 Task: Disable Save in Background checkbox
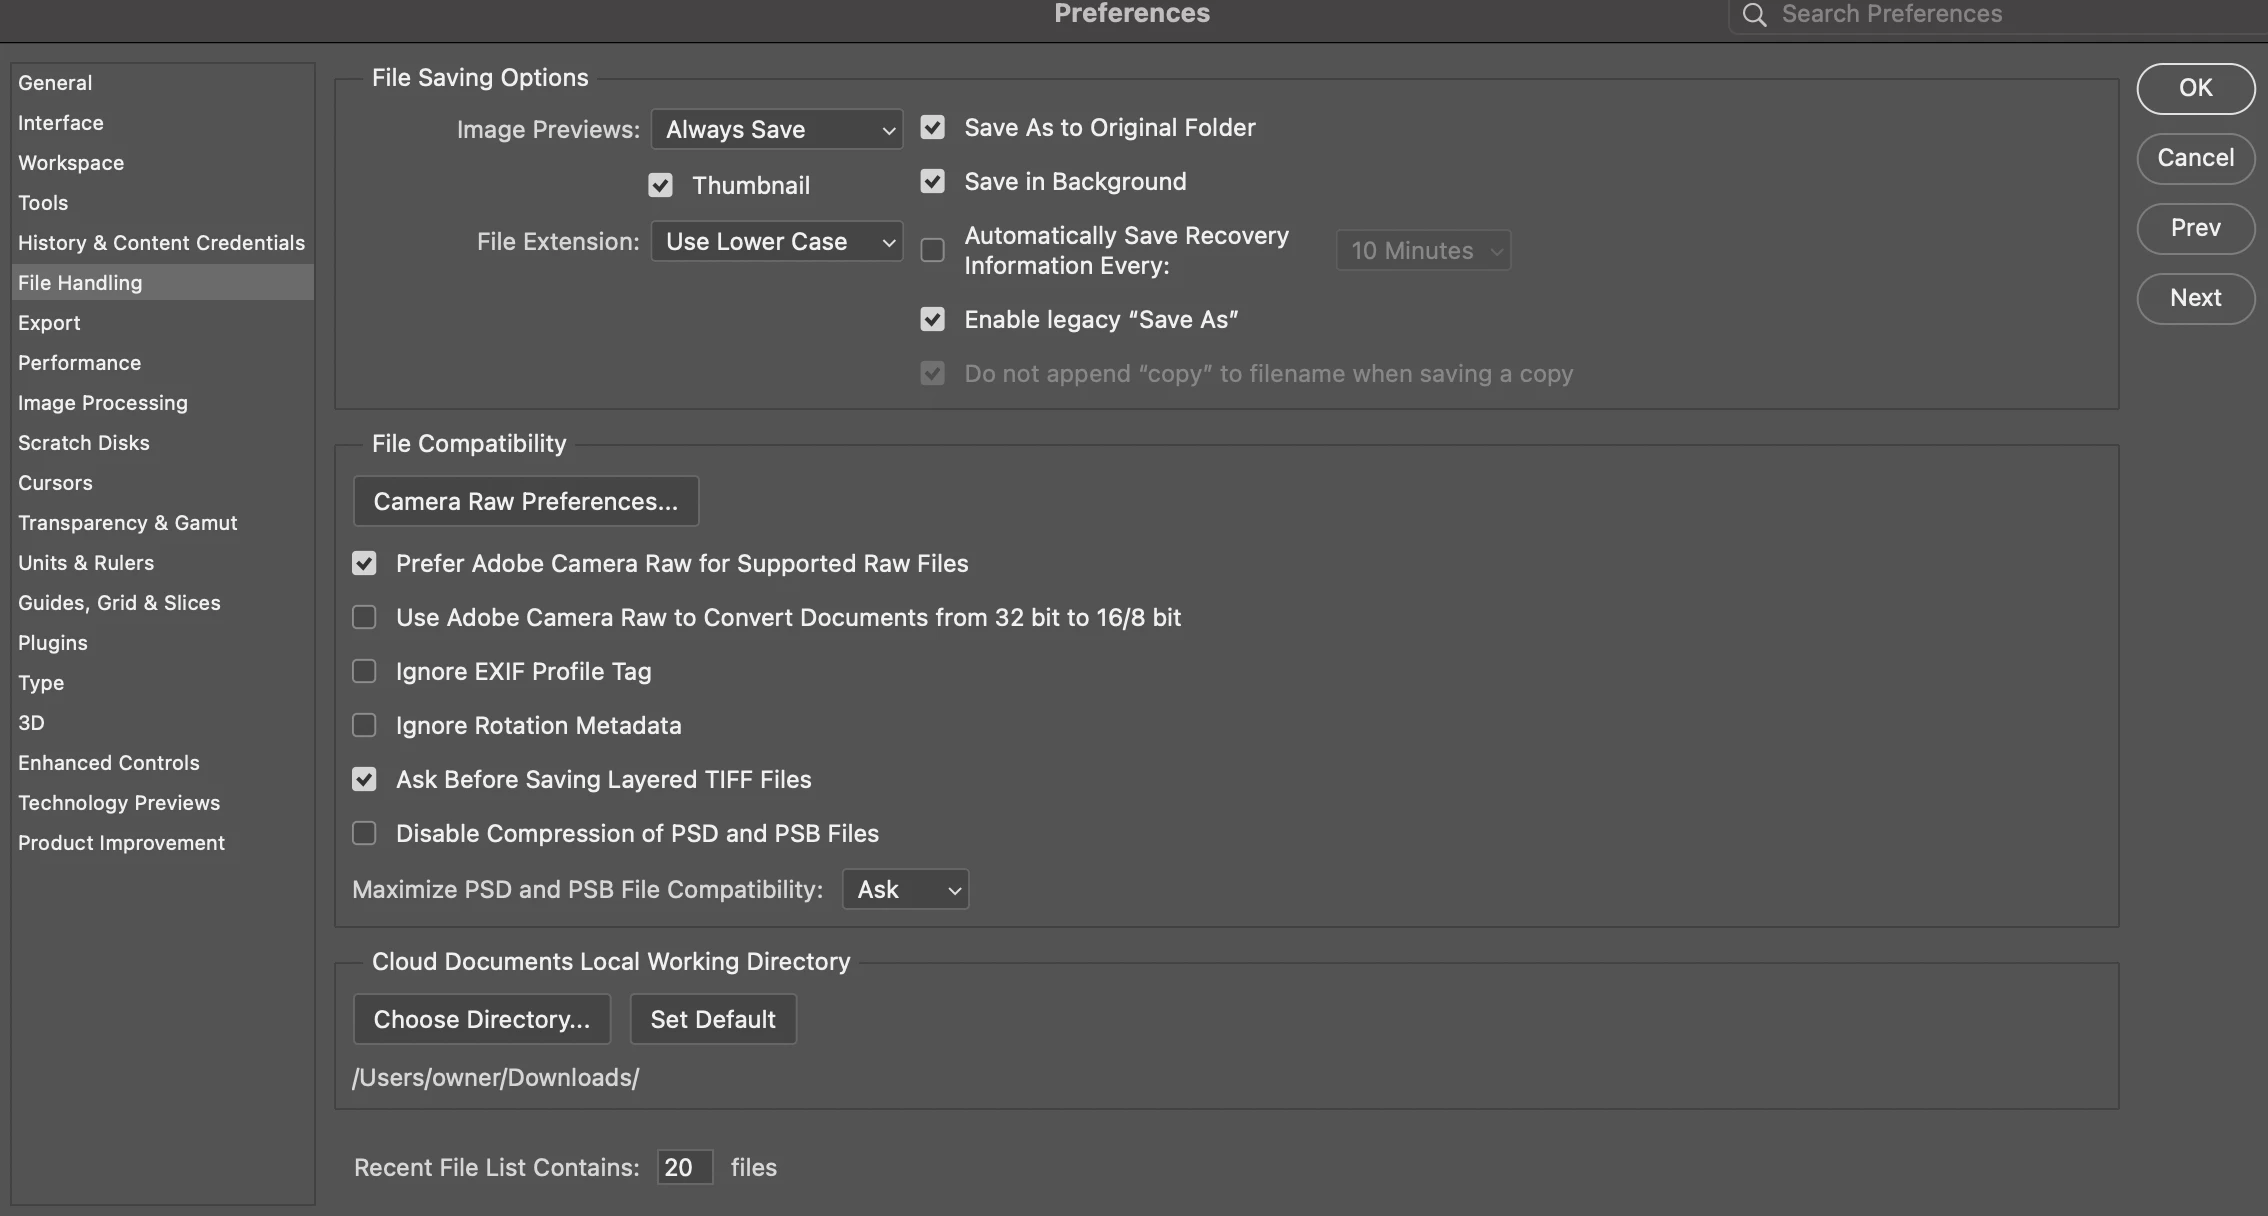pyautogui.click(x=932, y=182)
